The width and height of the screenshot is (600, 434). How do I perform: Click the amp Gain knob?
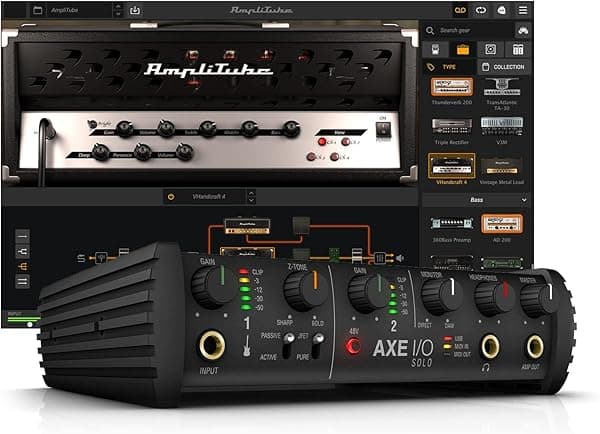tap(124, 129)
